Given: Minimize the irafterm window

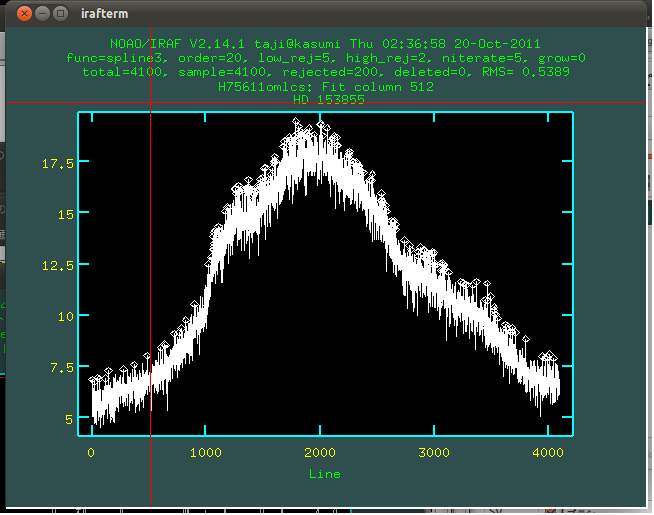Looking at the screenshot, I should [x=44, y=13].
